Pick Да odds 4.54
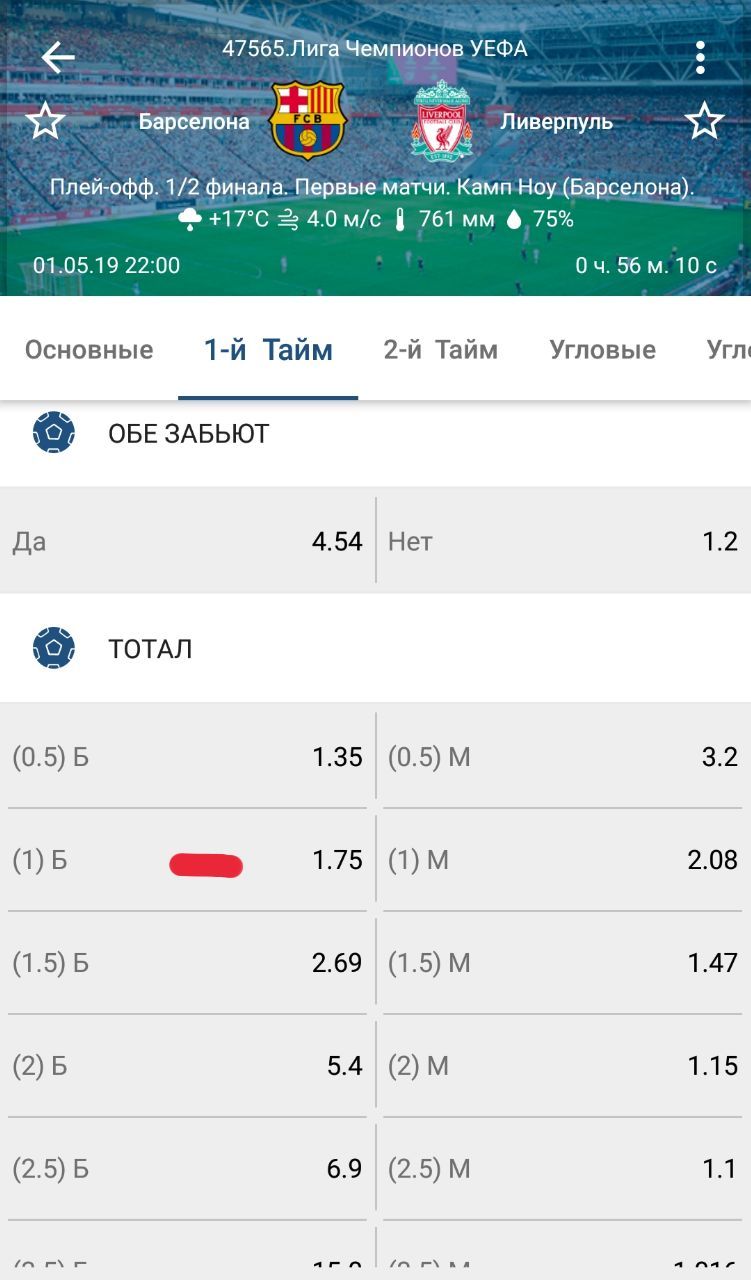Image resolution: width=751 pixels, height=1280 pixels. click(187, 541)
